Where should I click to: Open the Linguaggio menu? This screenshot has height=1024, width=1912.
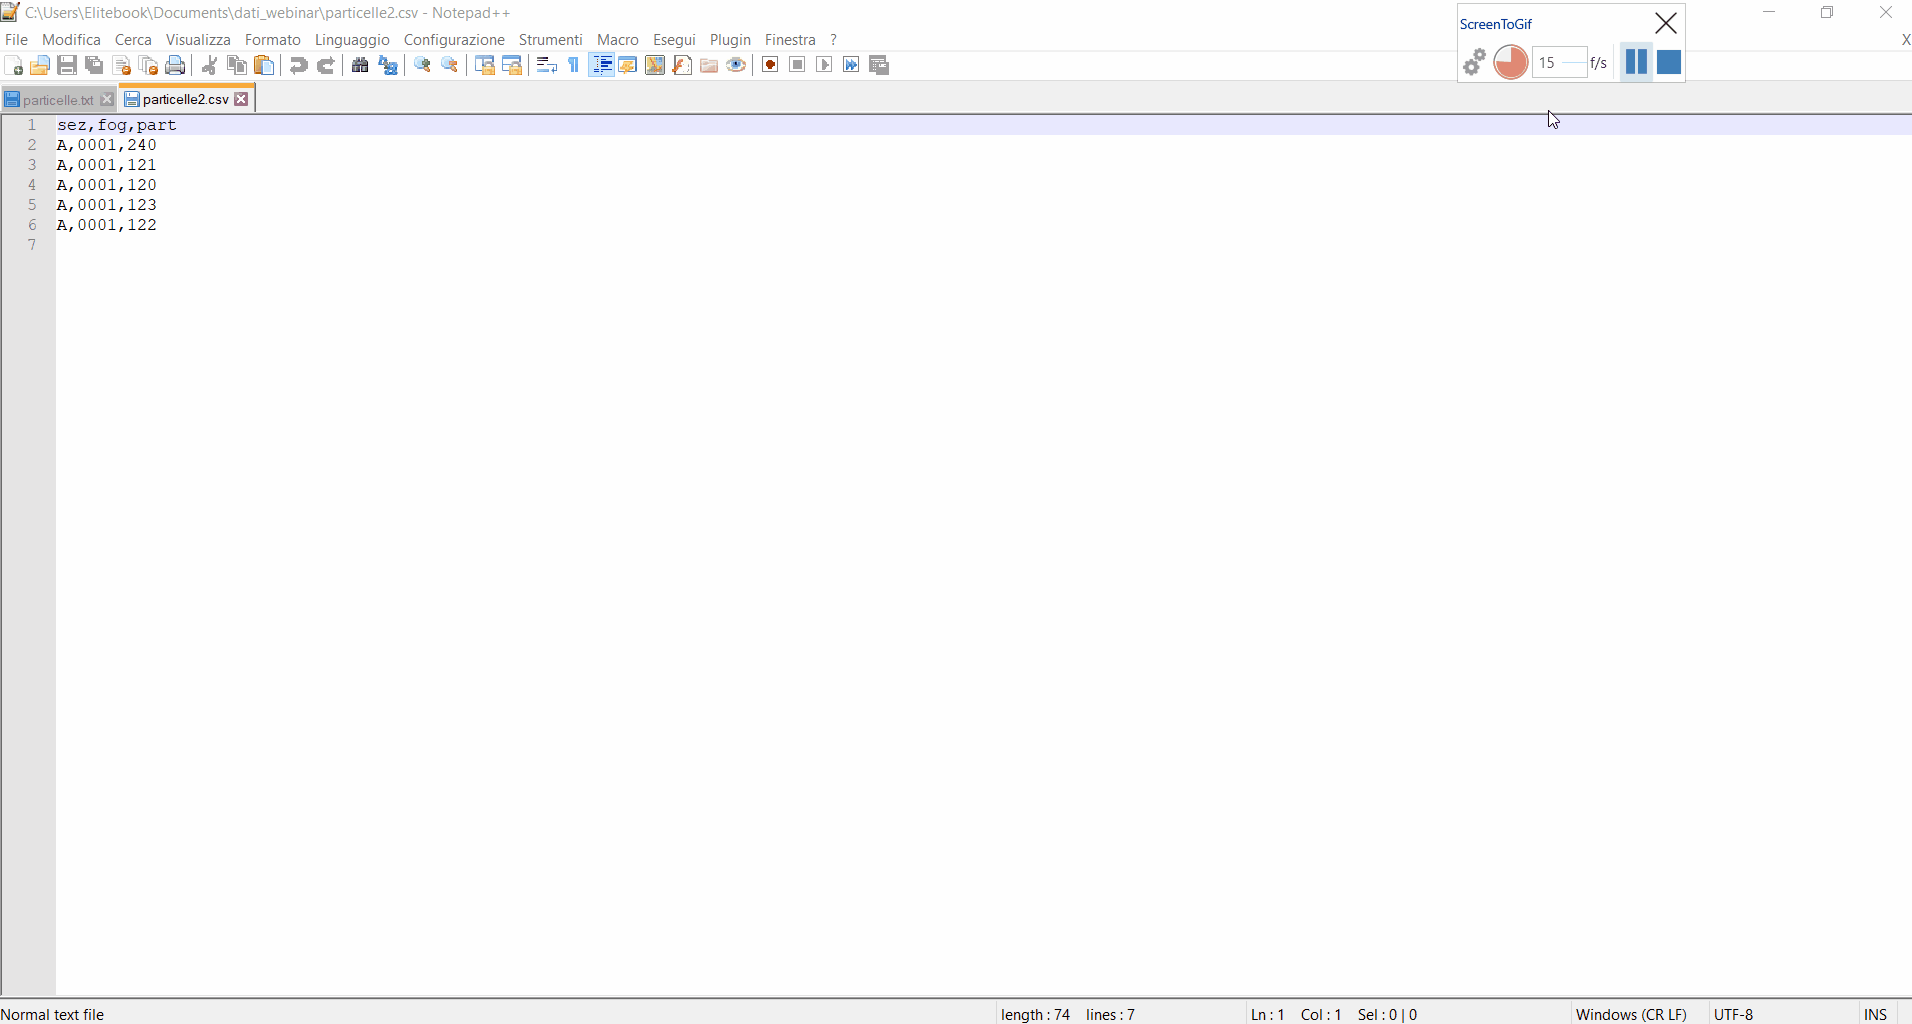[352, 40]
